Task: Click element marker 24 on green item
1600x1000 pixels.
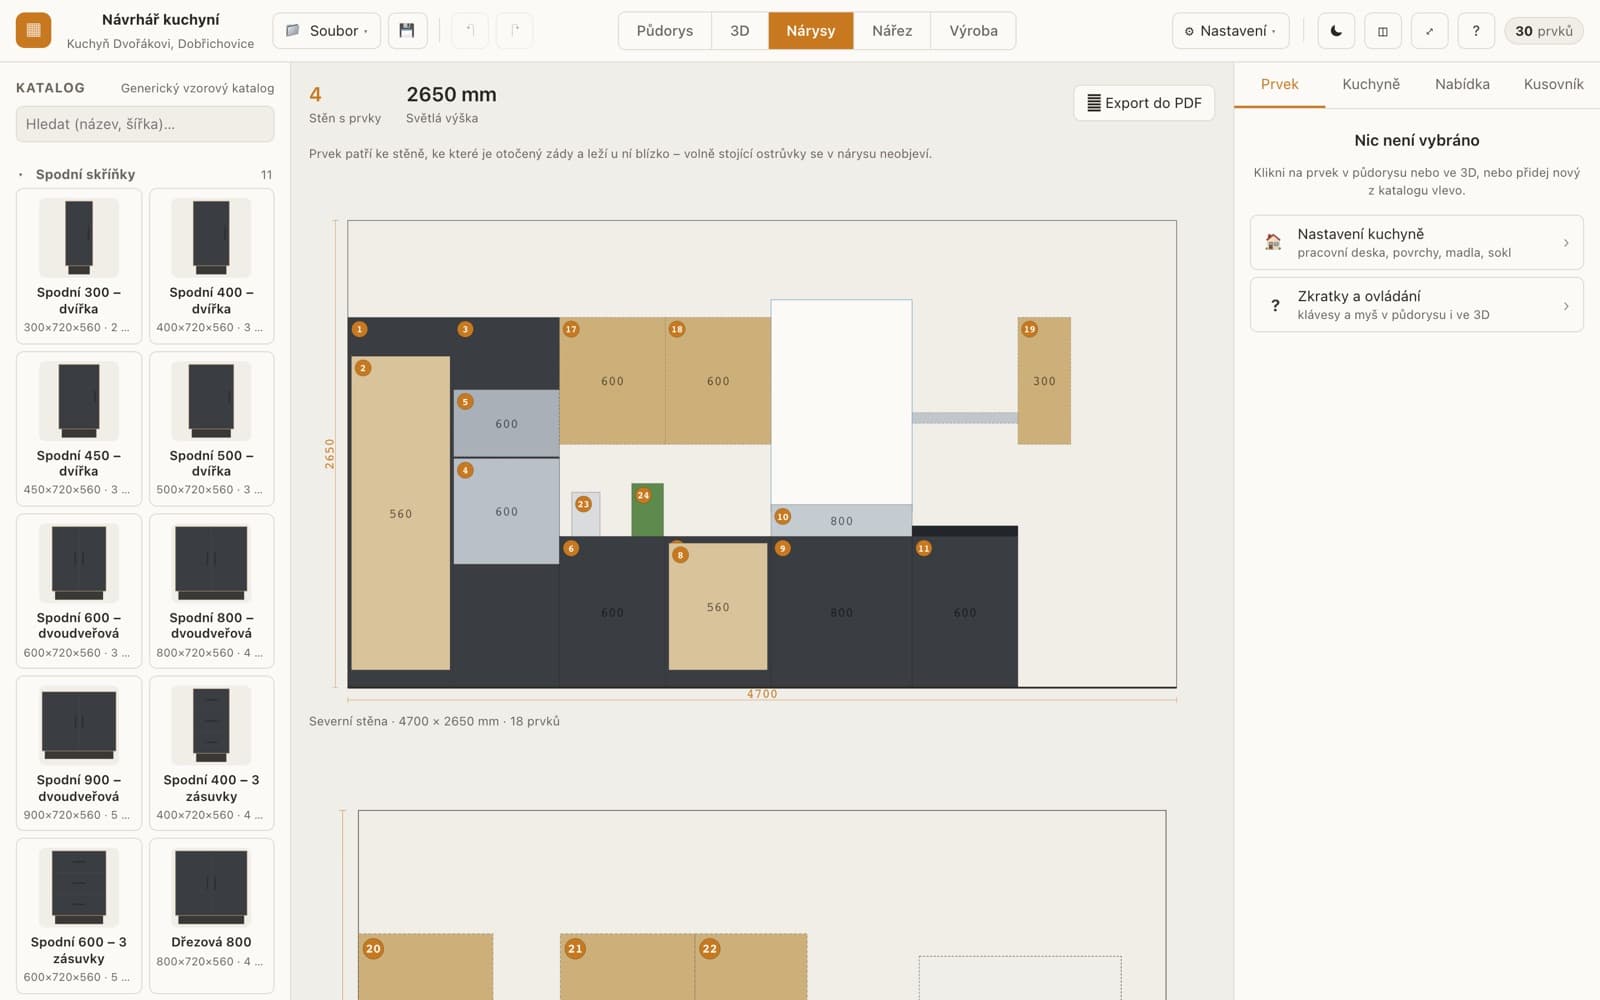Action: tap(643, 495)
